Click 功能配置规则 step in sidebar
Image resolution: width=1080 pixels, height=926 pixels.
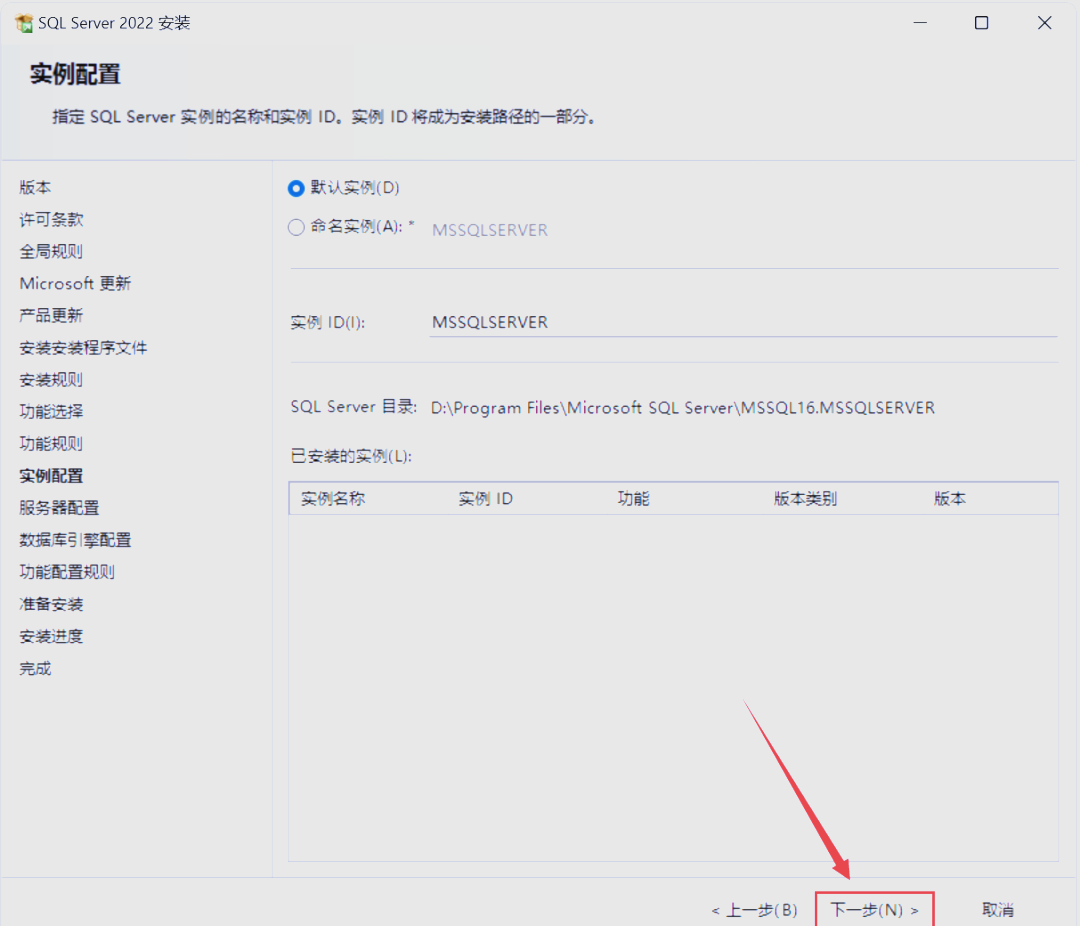tap(67, 572)
